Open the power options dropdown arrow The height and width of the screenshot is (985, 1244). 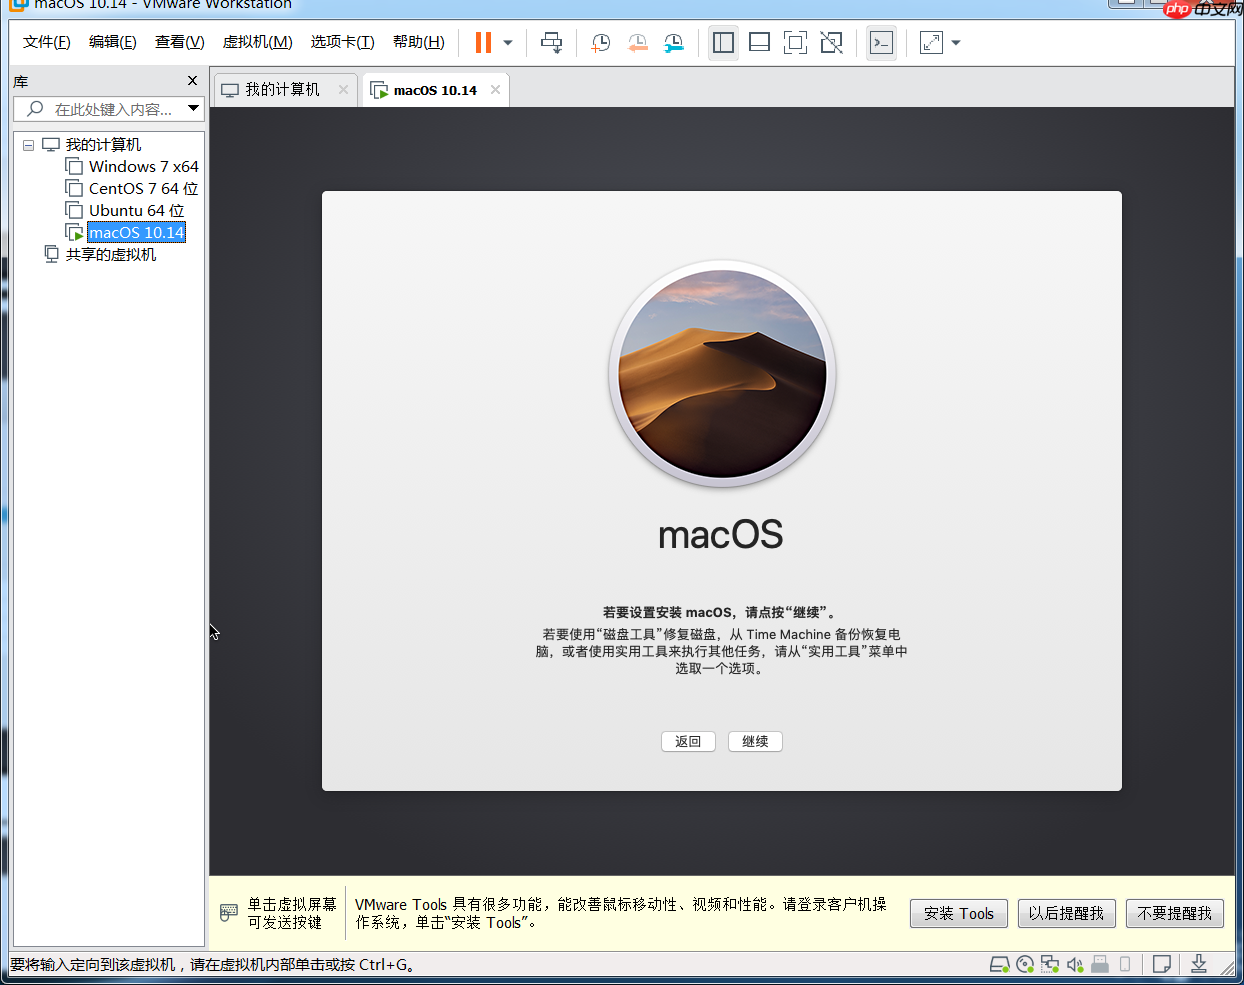pos(508,42)
